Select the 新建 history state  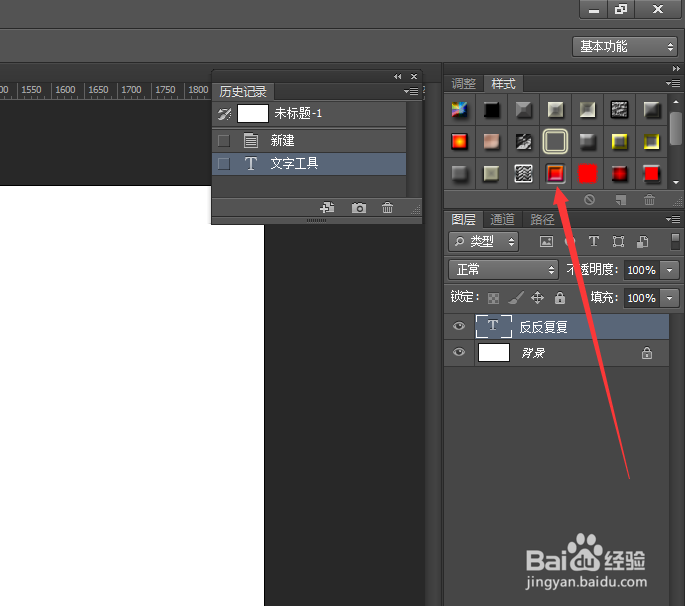(x=309, y=141)
